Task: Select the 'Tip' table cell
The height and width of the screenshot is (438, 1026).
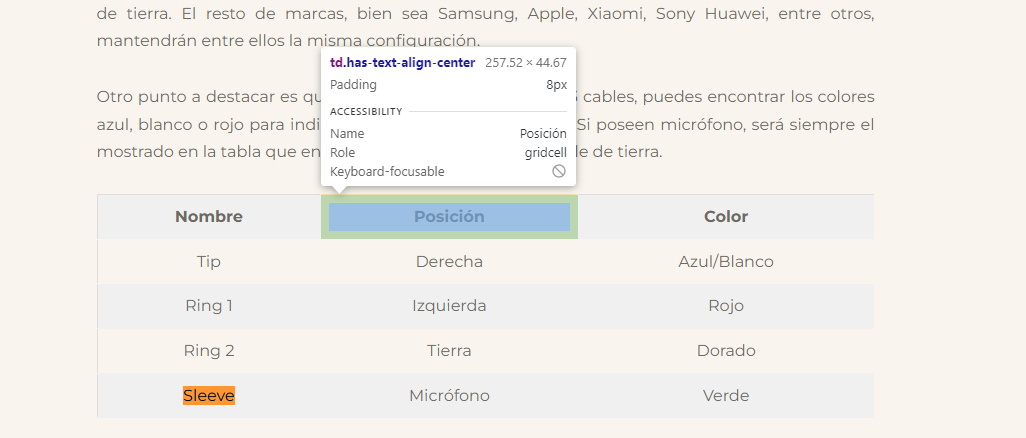Action: (x=209, y=262)
